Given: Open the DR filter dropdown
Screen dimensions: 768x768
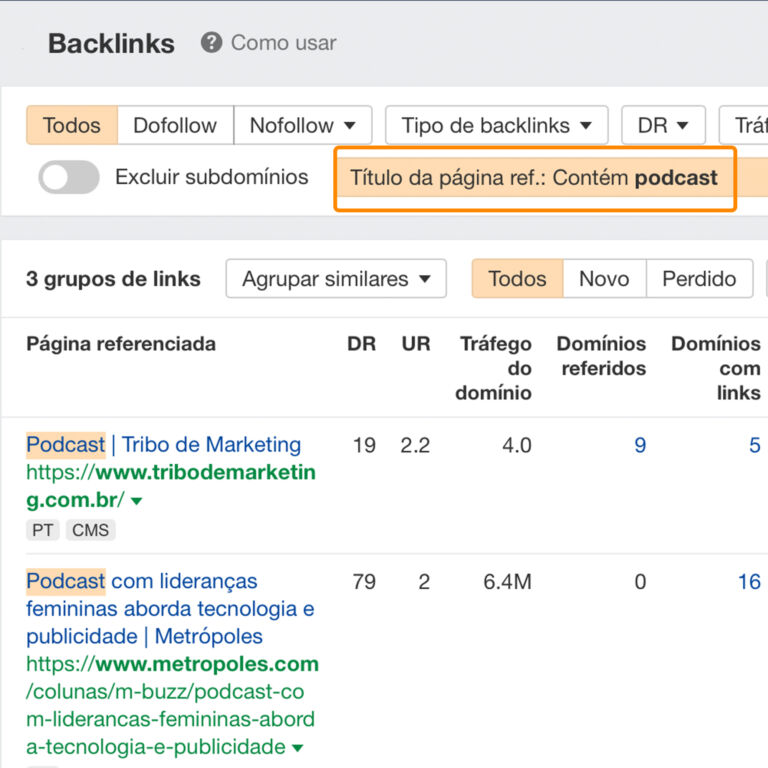Looking at the screenshot, I should click(663, 125).
